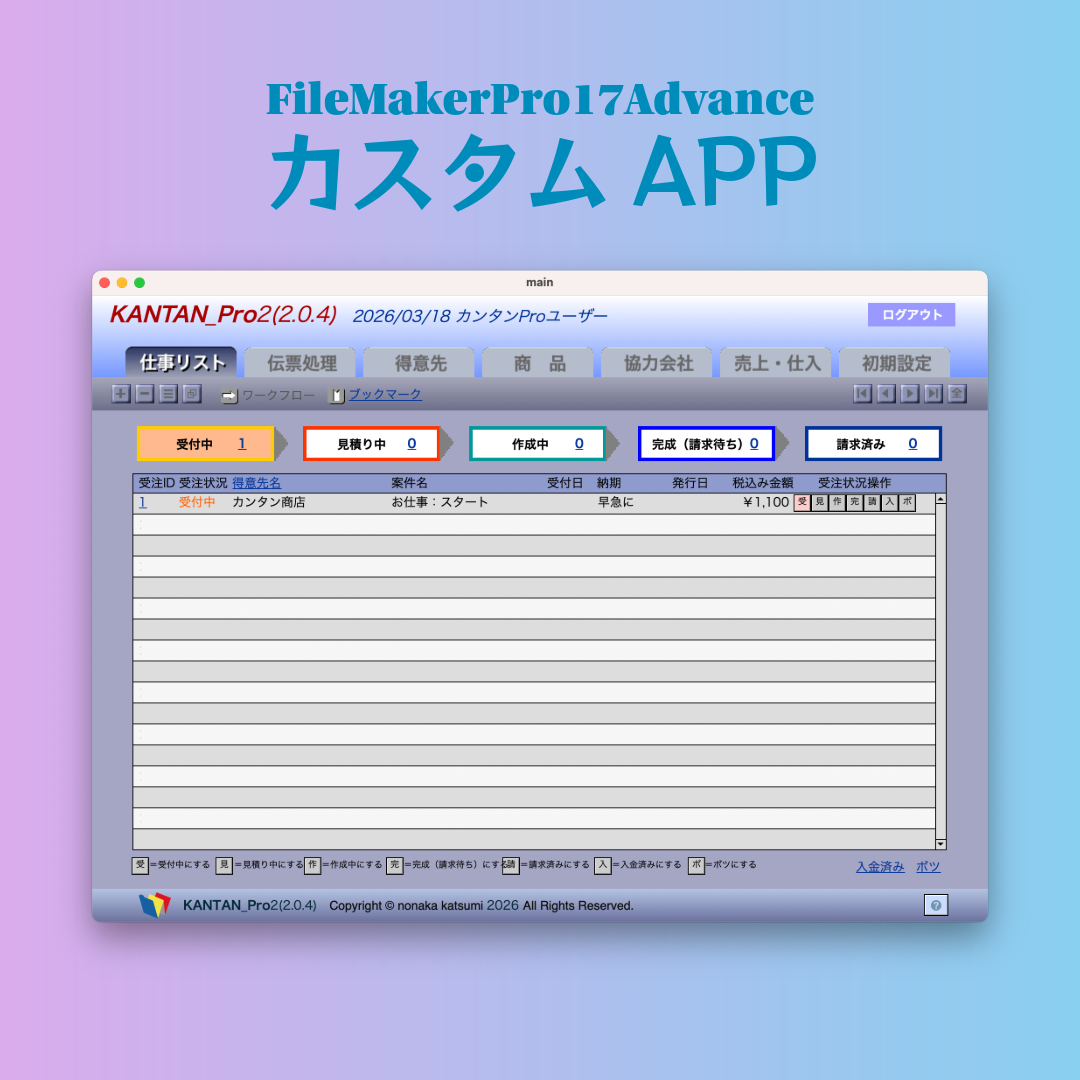
Task: Go to the previous record arrow
Action: (x=886, y=394)
